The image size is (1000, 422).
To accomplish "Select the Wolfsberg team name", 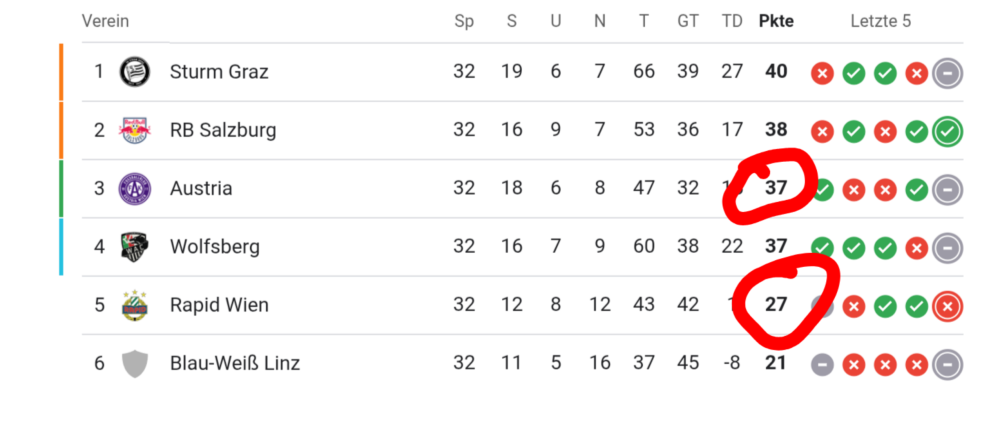I will (215, 247).
